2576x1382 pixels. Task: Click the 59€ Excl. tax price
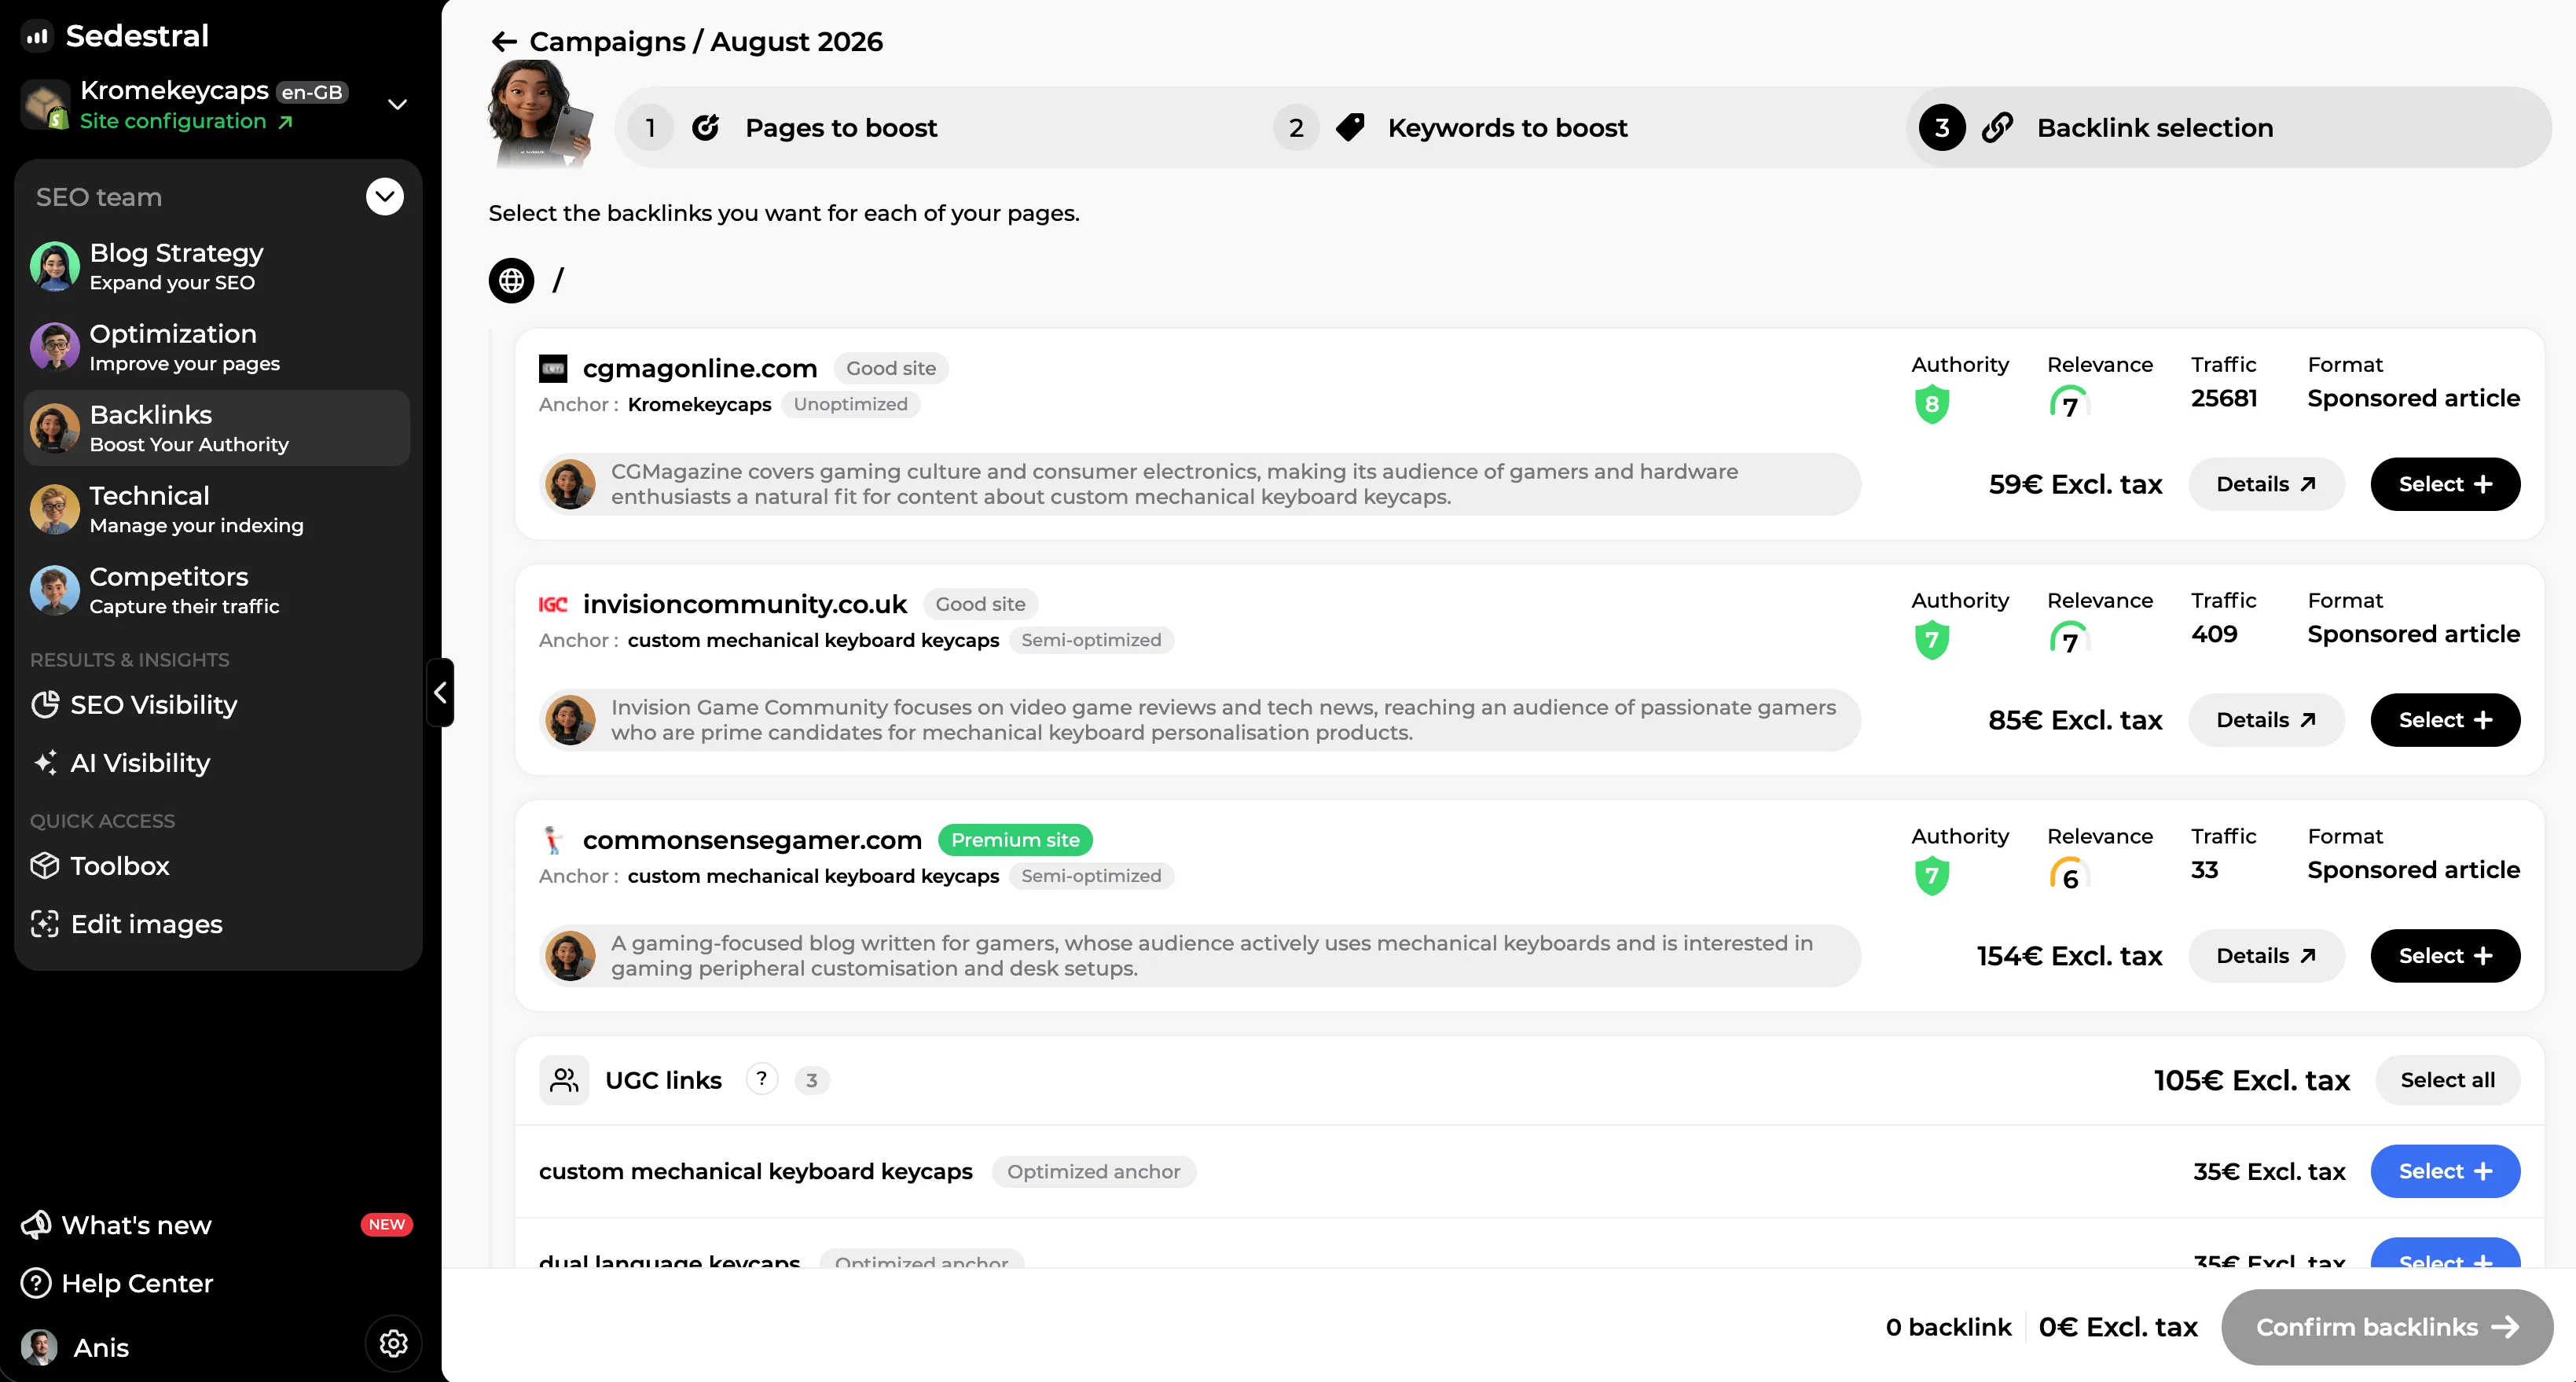(2075, 484)
